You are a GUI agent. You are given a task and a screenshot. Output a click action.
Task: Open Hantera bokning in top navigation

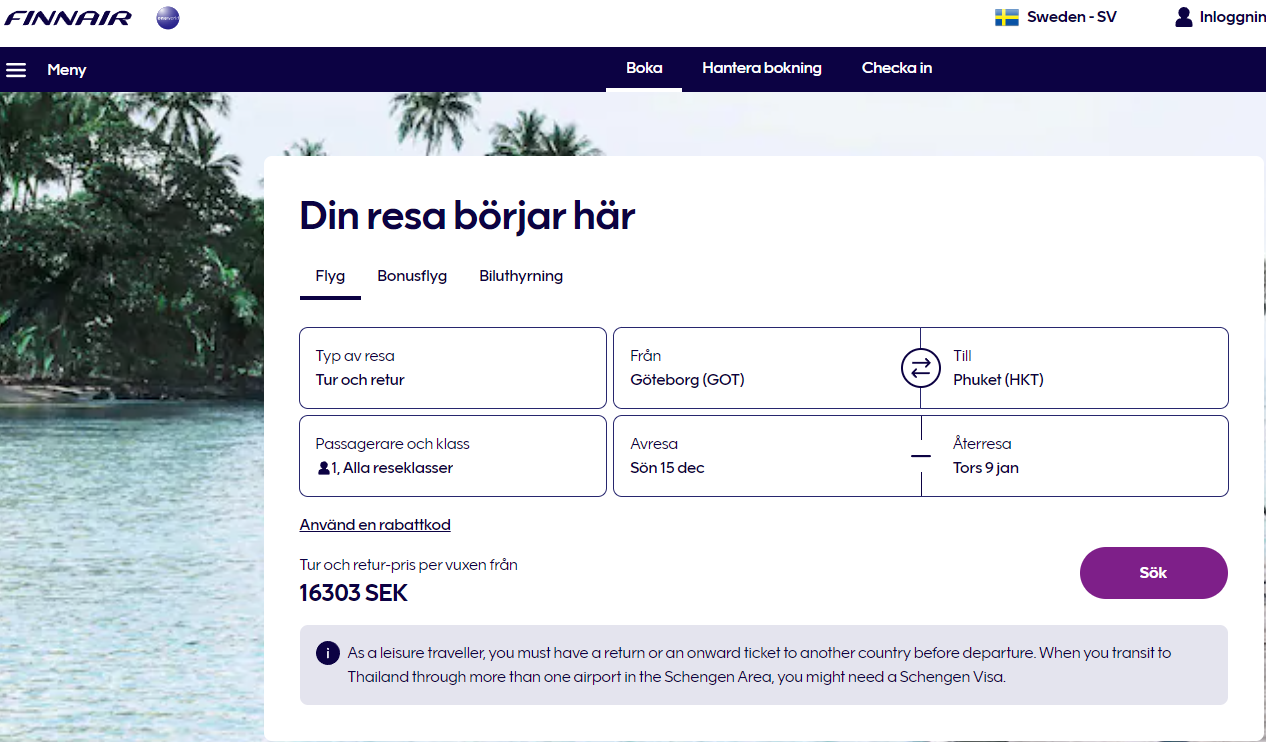[x=762, y=68]
